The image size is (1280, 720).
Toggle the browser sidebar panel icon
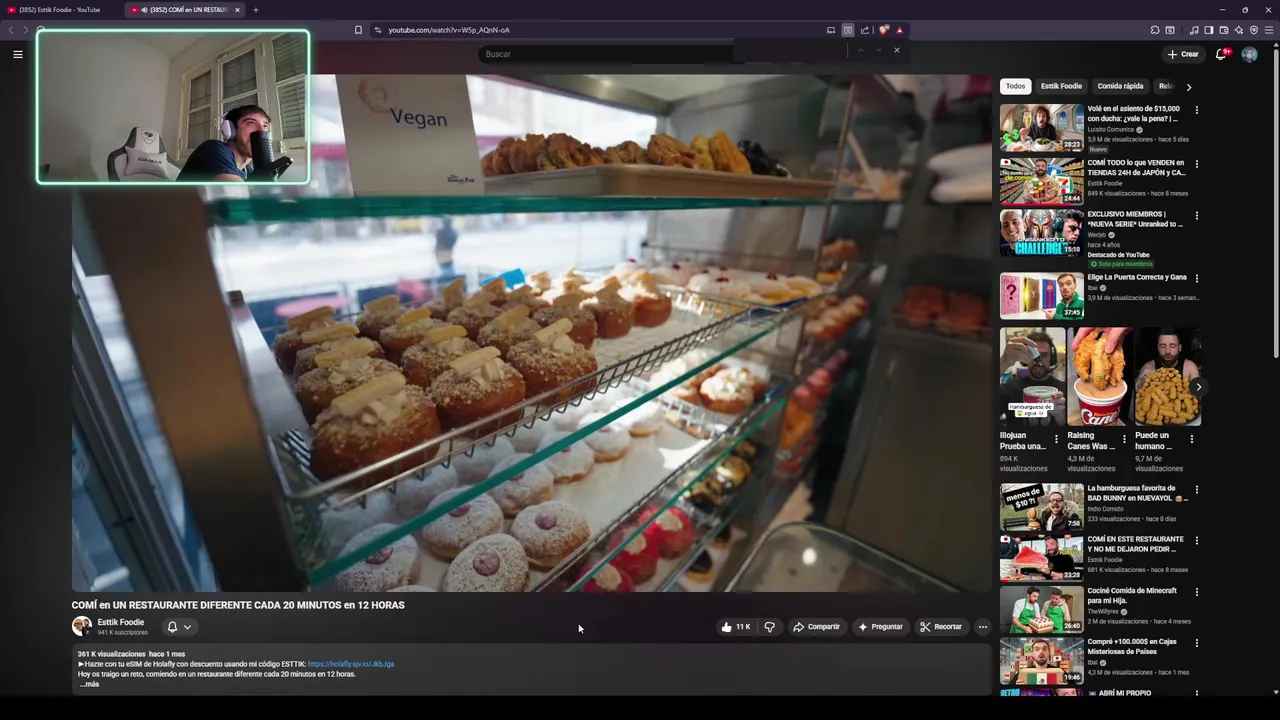(1209, 30)
